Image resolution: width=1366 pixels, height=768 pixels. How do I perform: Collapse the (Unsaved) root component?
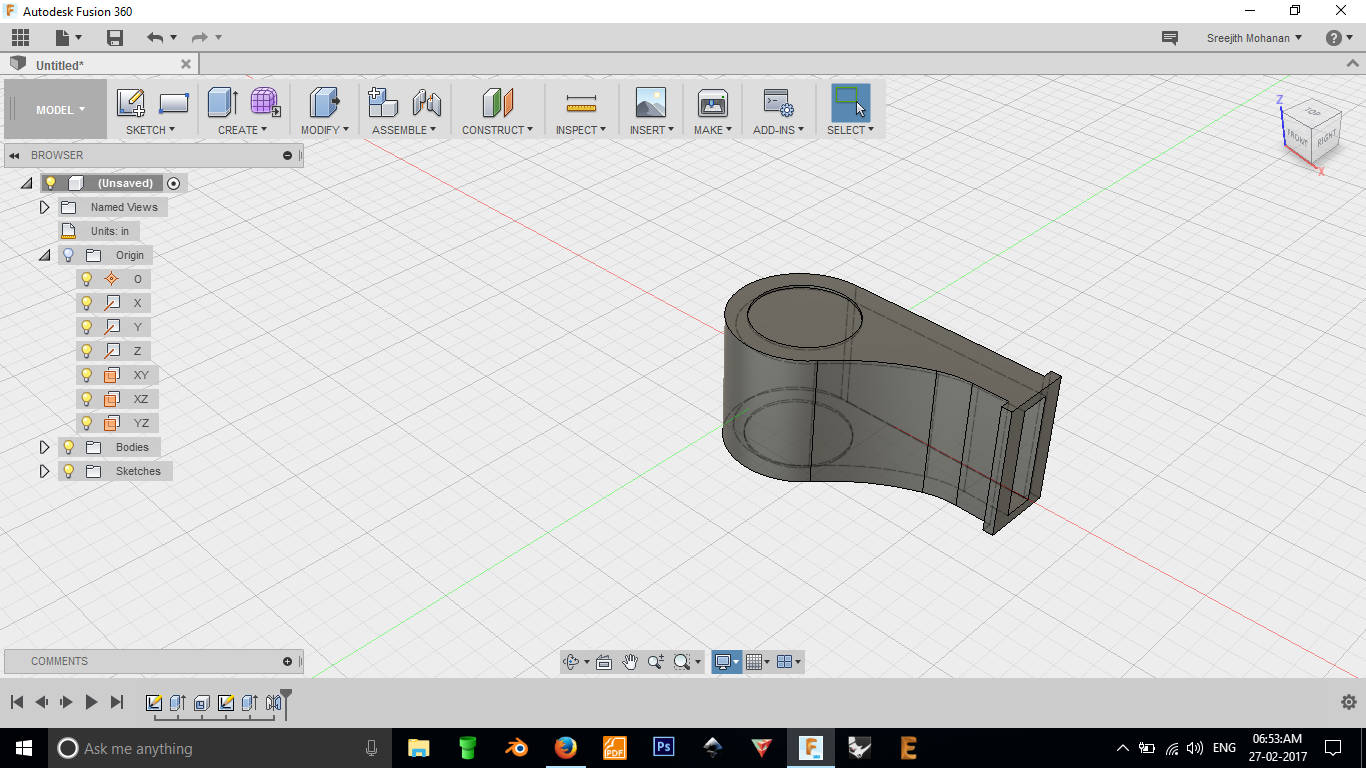pos(26,183)
